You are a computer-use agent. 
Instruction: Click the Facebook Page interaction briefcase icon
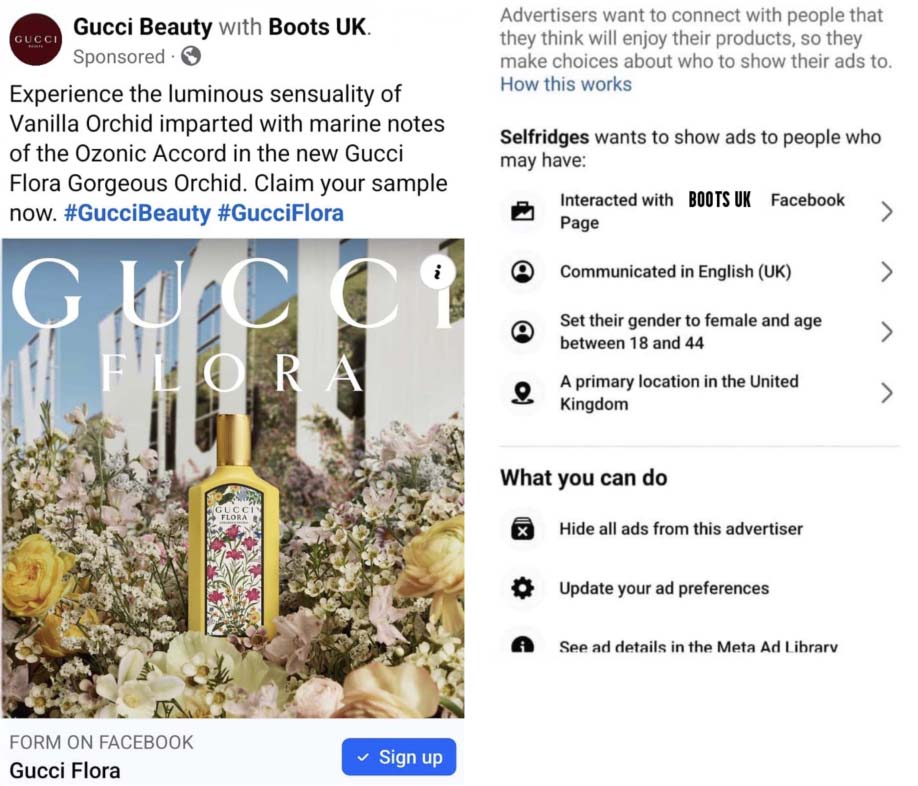pyautogui.click(x=522, y=211)
